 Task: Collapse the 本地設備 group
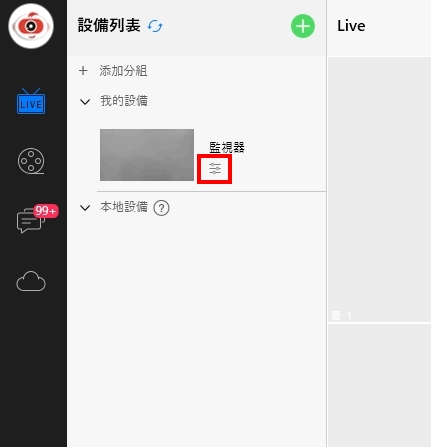[x=85, y=208]
